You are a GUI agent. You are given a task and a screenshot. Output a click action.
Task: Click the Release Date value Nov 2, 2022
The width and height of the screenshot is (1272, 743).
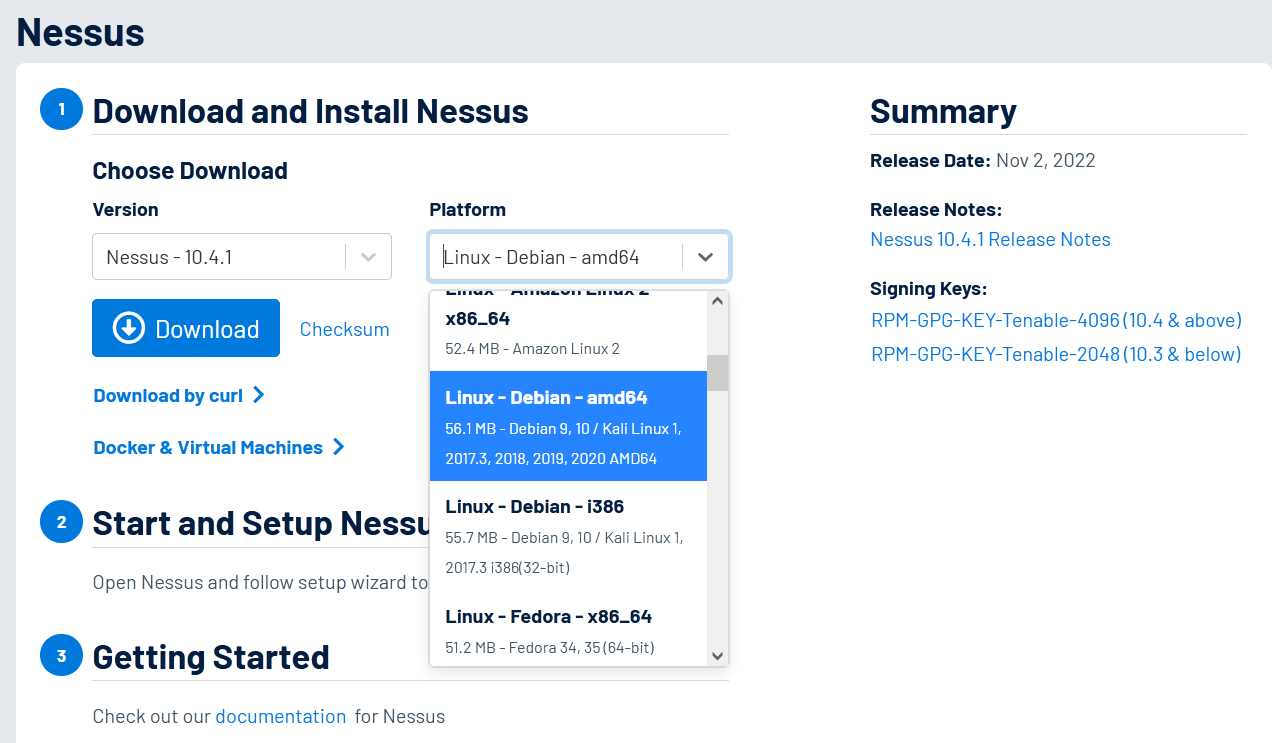tap(1046, 160)
